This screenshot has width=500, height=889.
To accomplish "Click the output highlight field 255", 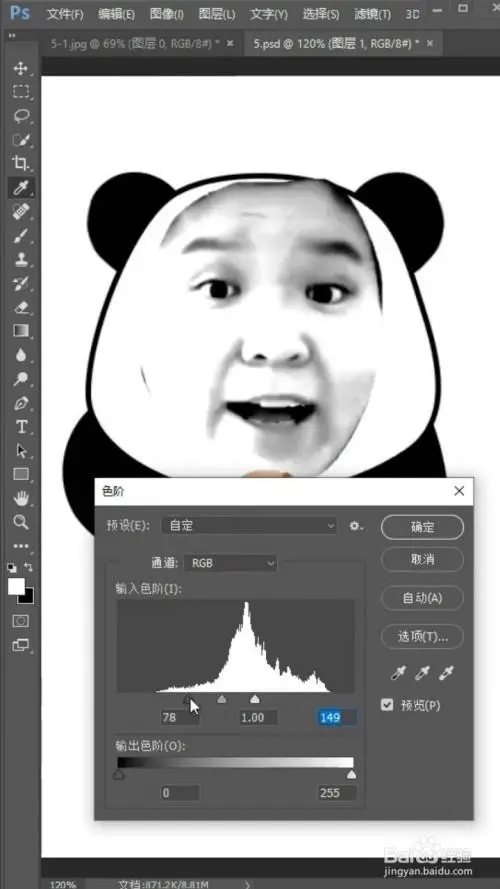I will [x=337, y=793].
